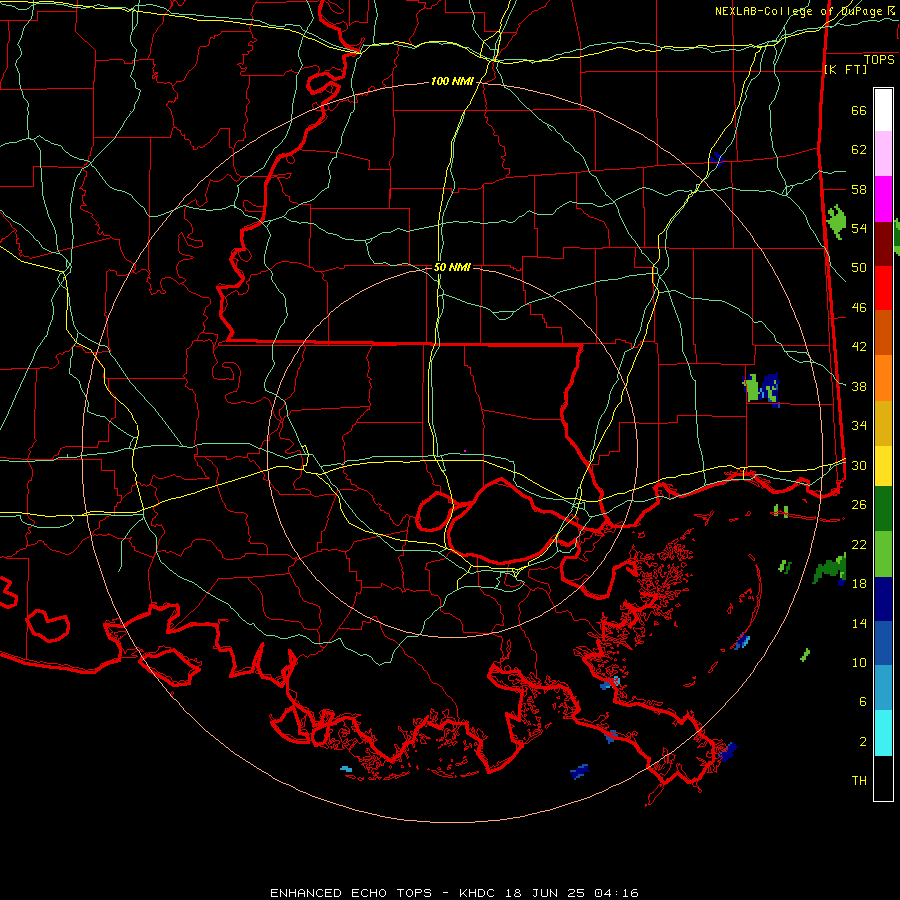Image resolution: width=900 pixels, height=900 pixels.
Task: Click the 10 legend value
Action: pyautogui.click(x=859, y=662)
